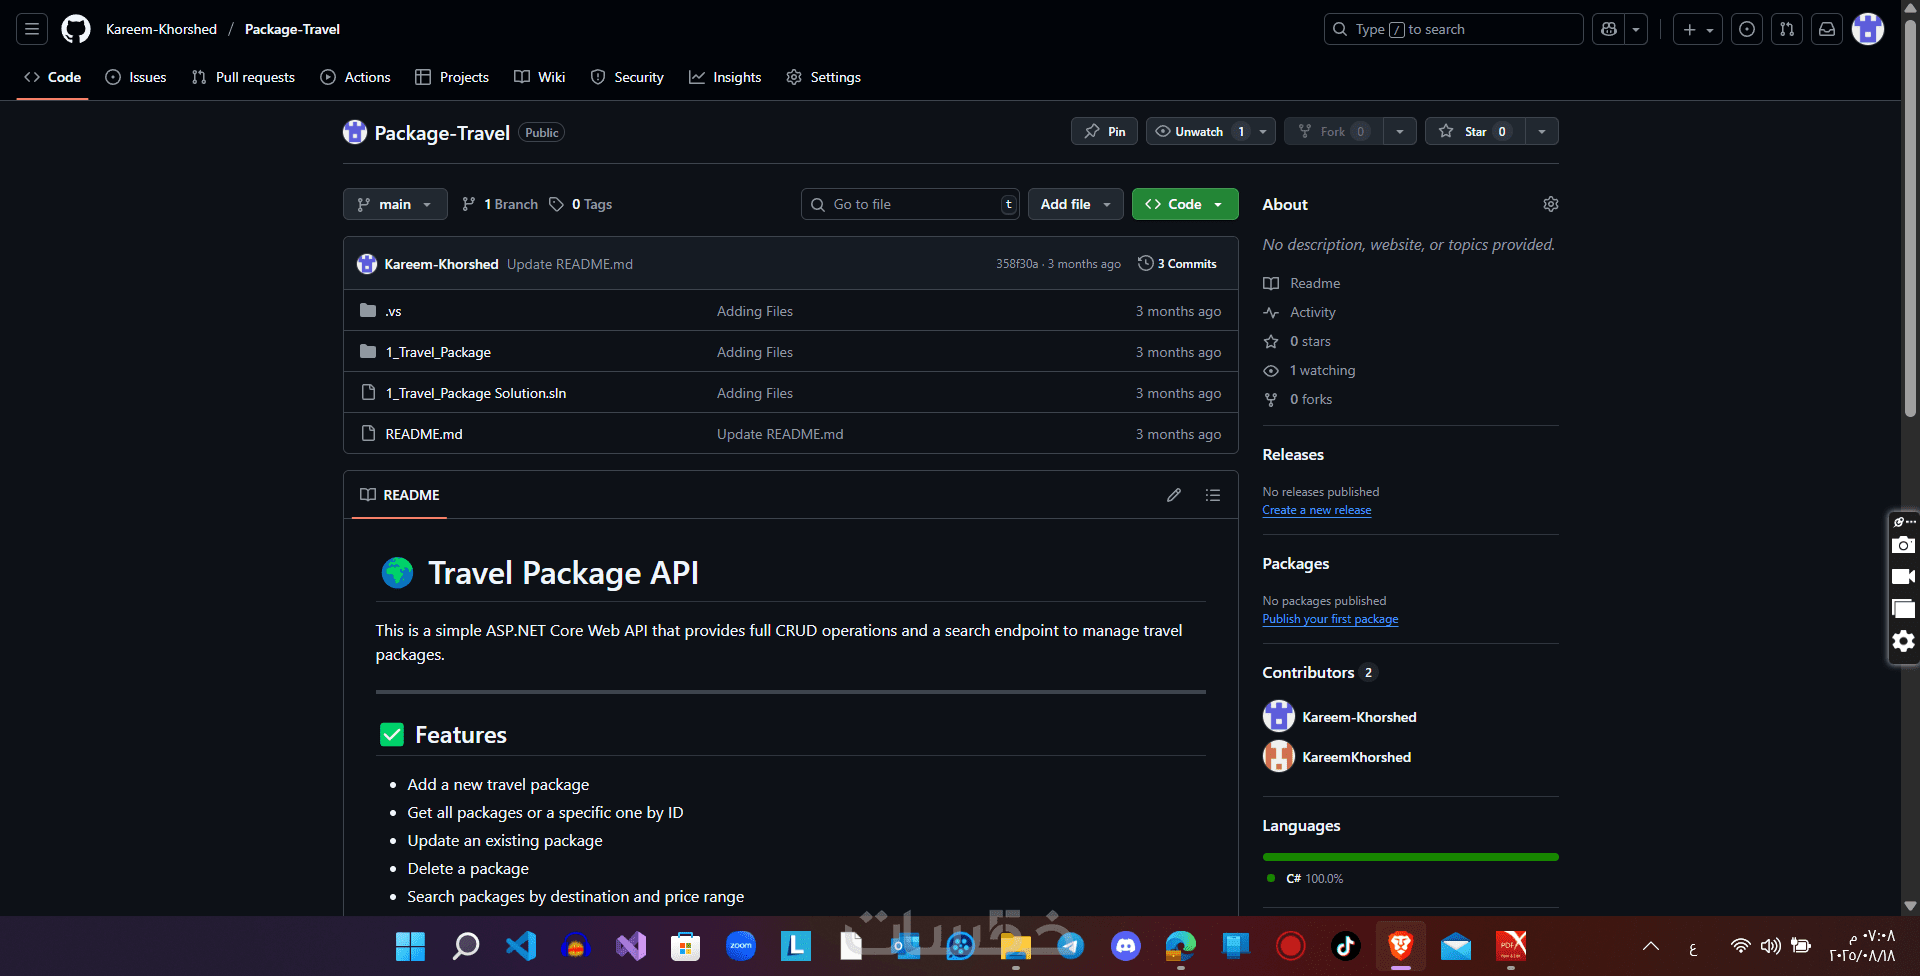The image size is (1920, 976).
Task: Open the 0 forks link
Action: pyautogui.click(x=1311, y=399)
